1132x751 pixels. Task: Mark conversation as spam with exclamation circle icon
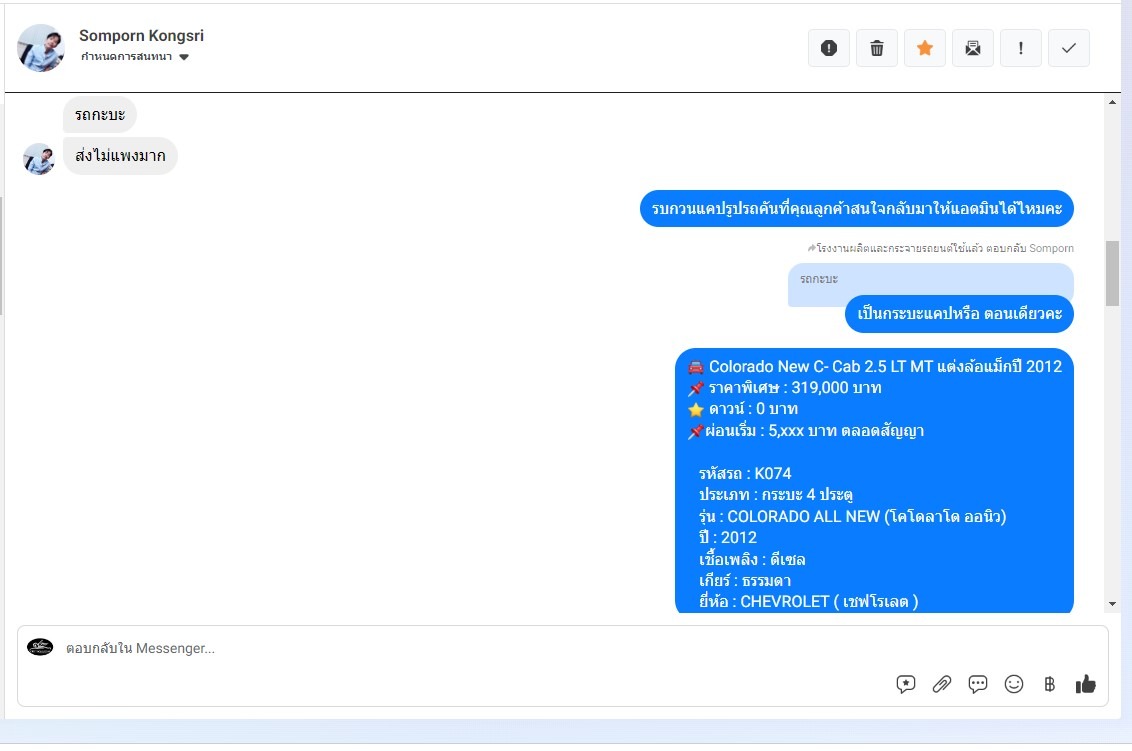tap(829, 48)
